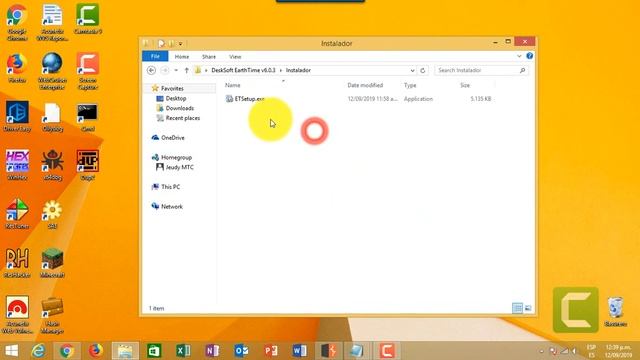Launch Outlook from the taskbar
The width and height of the screenshot is (640, 360).
pyautogui.click(x=241, y=351)
